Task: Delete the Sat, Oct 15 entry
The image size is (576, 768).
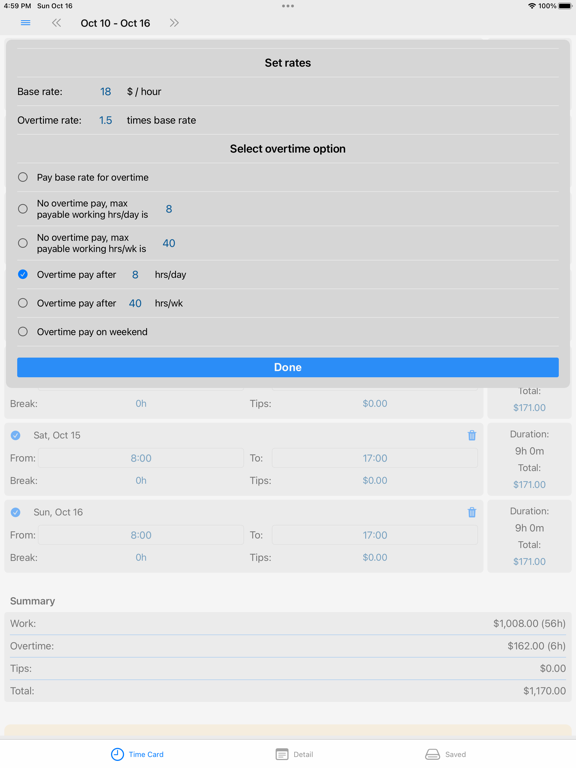Action: tap(472, 435)
